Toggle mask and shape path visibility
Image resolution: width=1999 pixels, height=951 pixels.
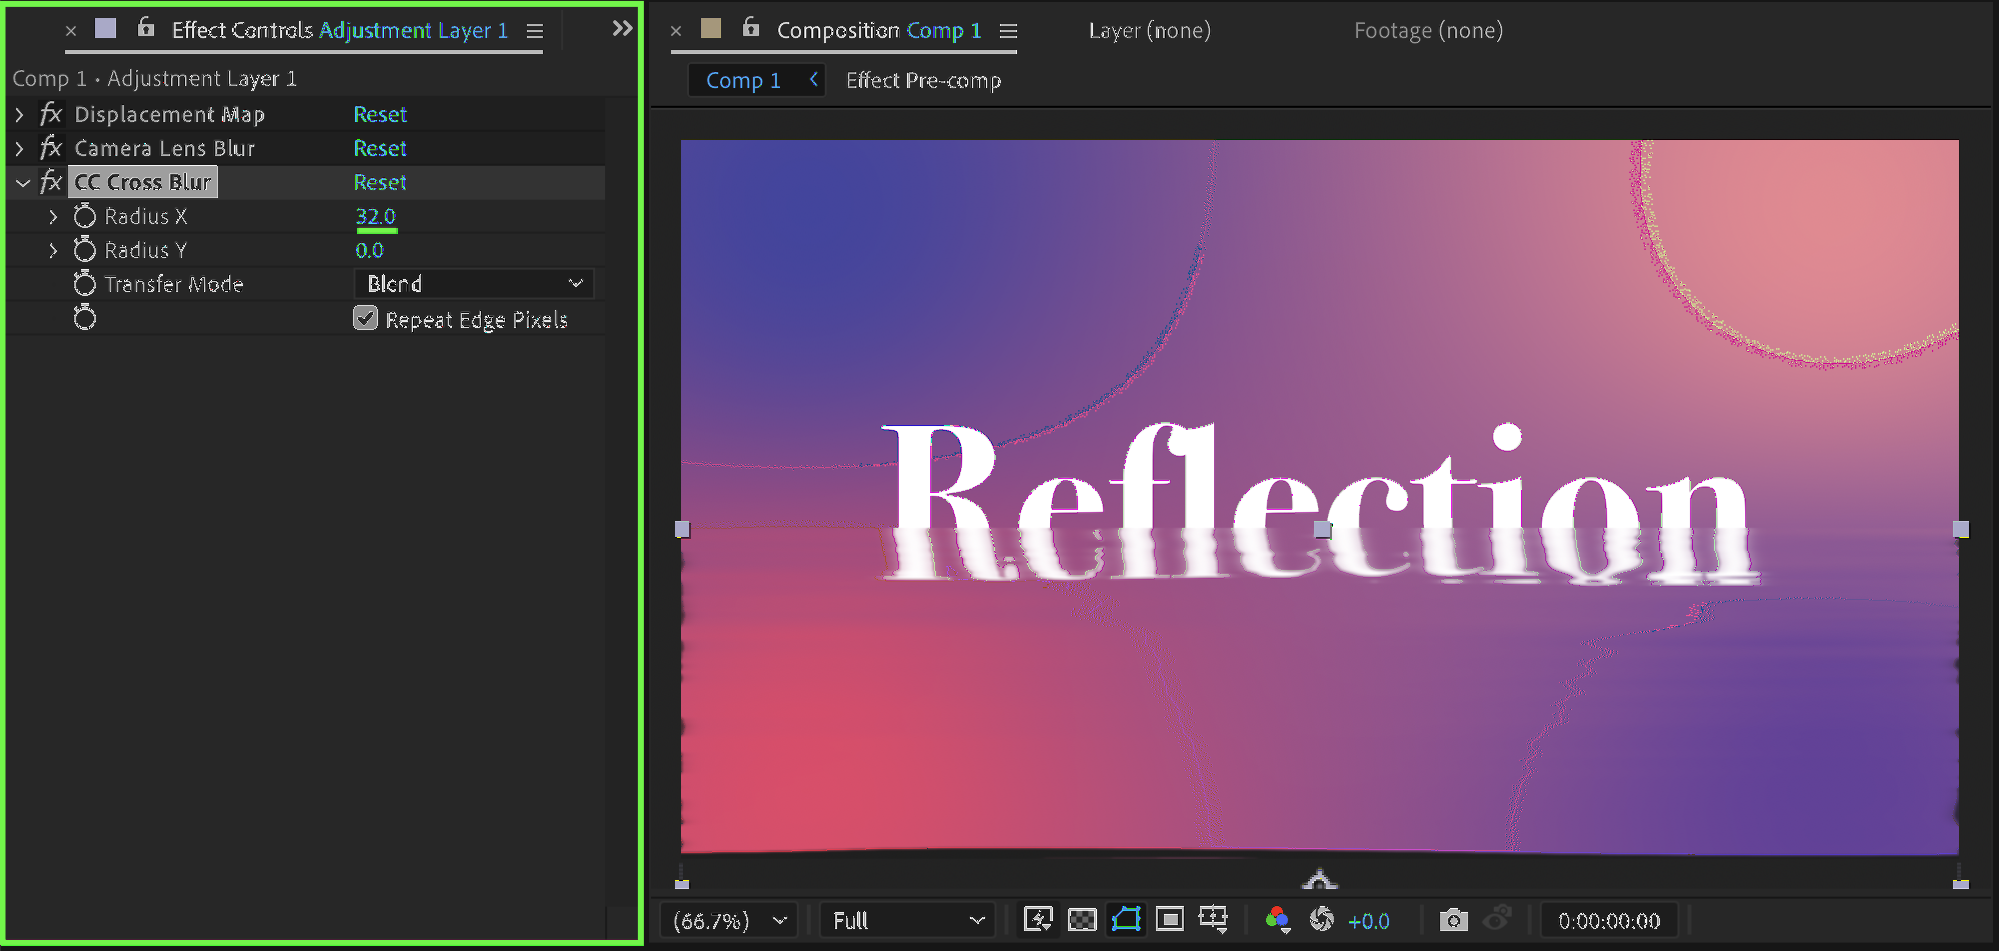(1126, 919)
